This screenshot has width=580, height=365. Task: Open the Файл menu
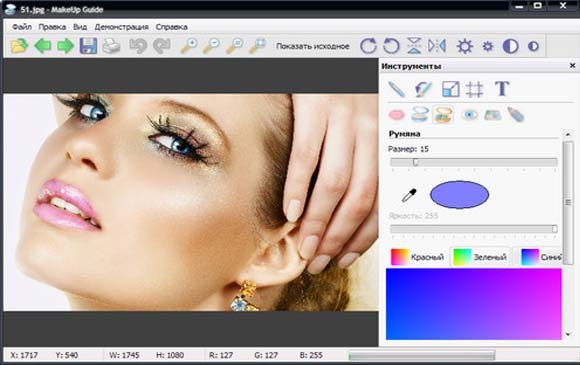[x=22, y=27]
